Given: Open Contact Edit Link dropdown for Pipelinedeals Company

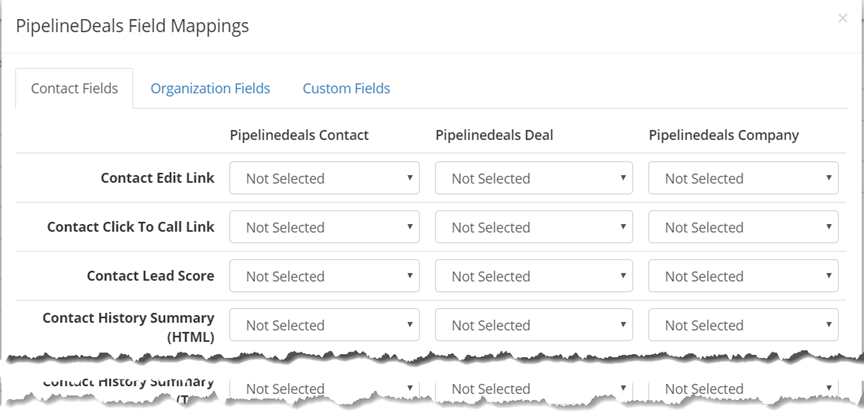Looking at the screenshot, I should (743, 178).
